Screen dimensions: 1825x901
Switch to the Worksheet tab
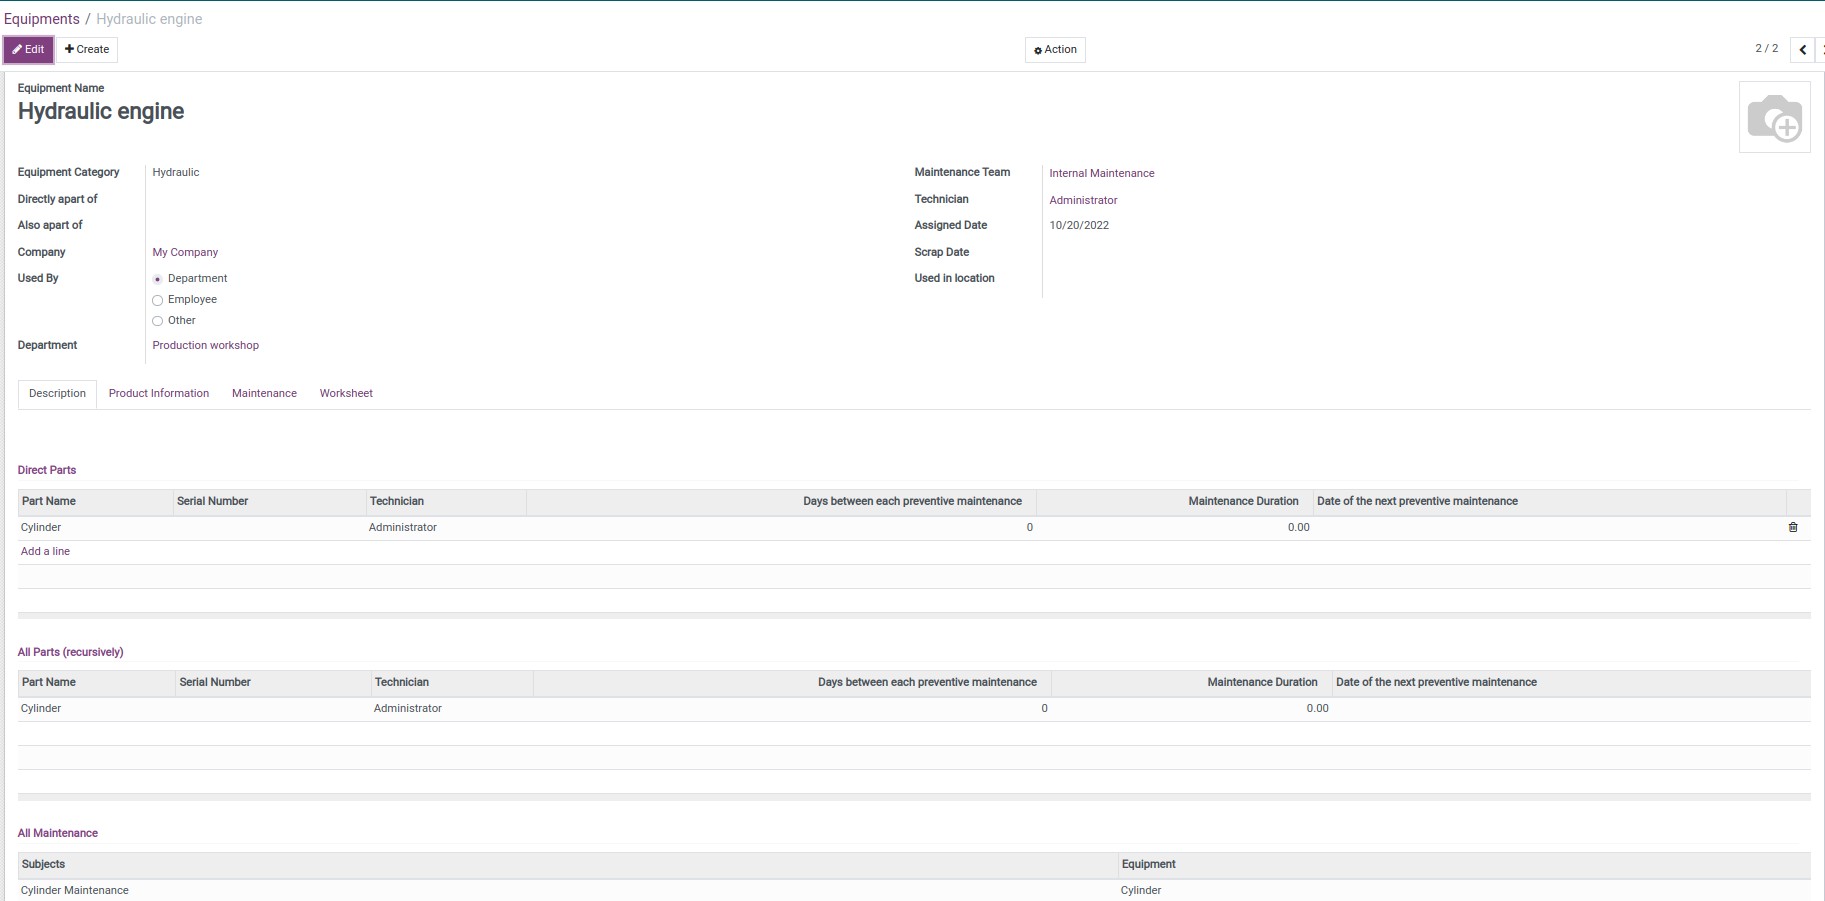346,394
